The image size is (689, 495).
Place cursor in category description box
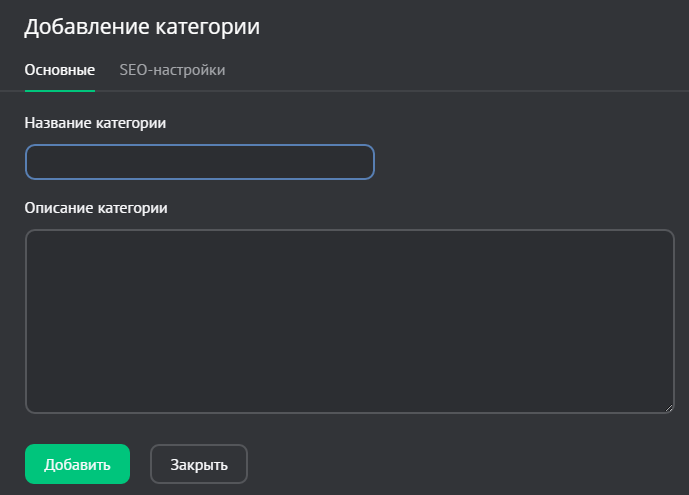pyautogui.click(x=350, y=321)
